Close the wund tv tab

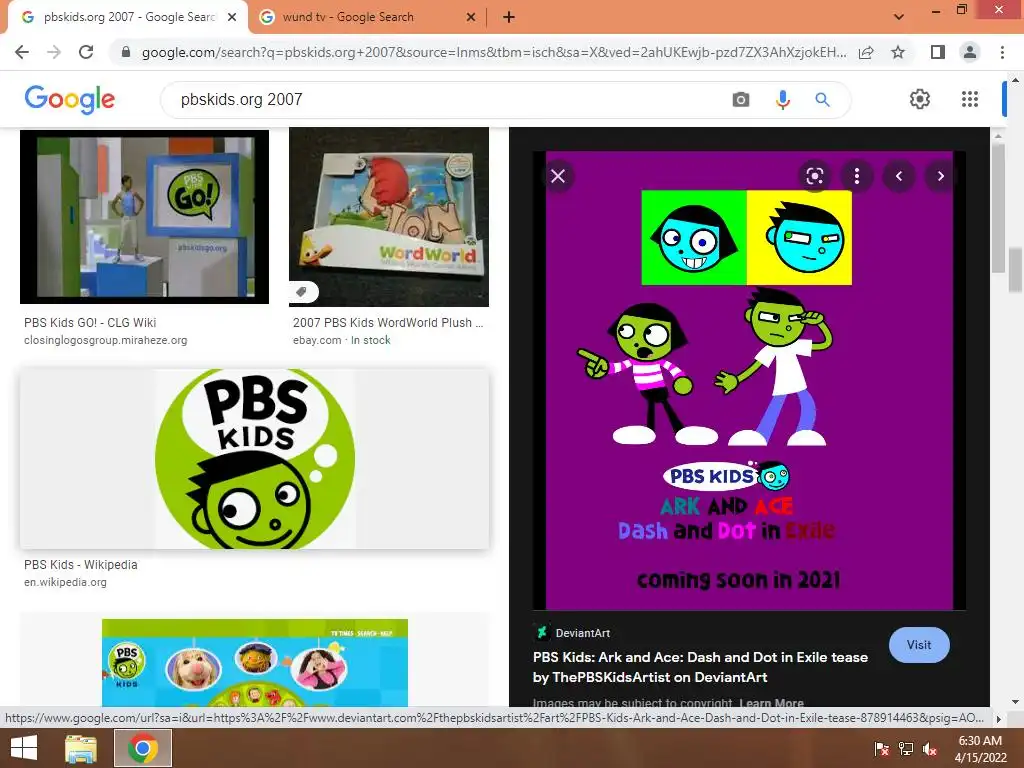[470, 18]
